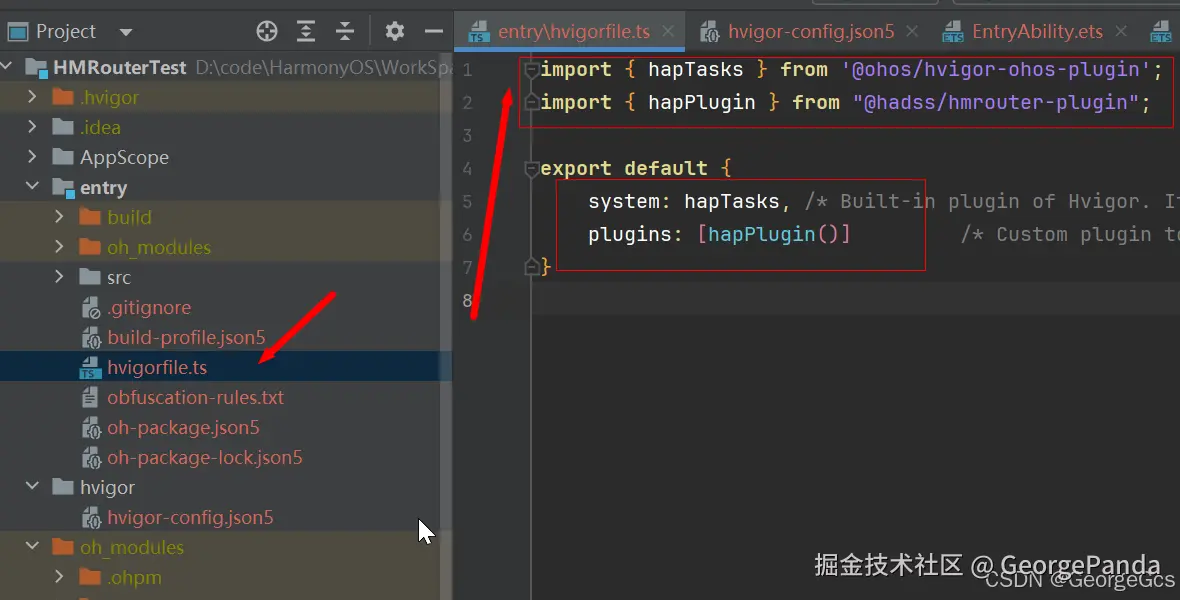Click the fold marker at line 2
The image size is (1180, 600).
click(531, 102)
